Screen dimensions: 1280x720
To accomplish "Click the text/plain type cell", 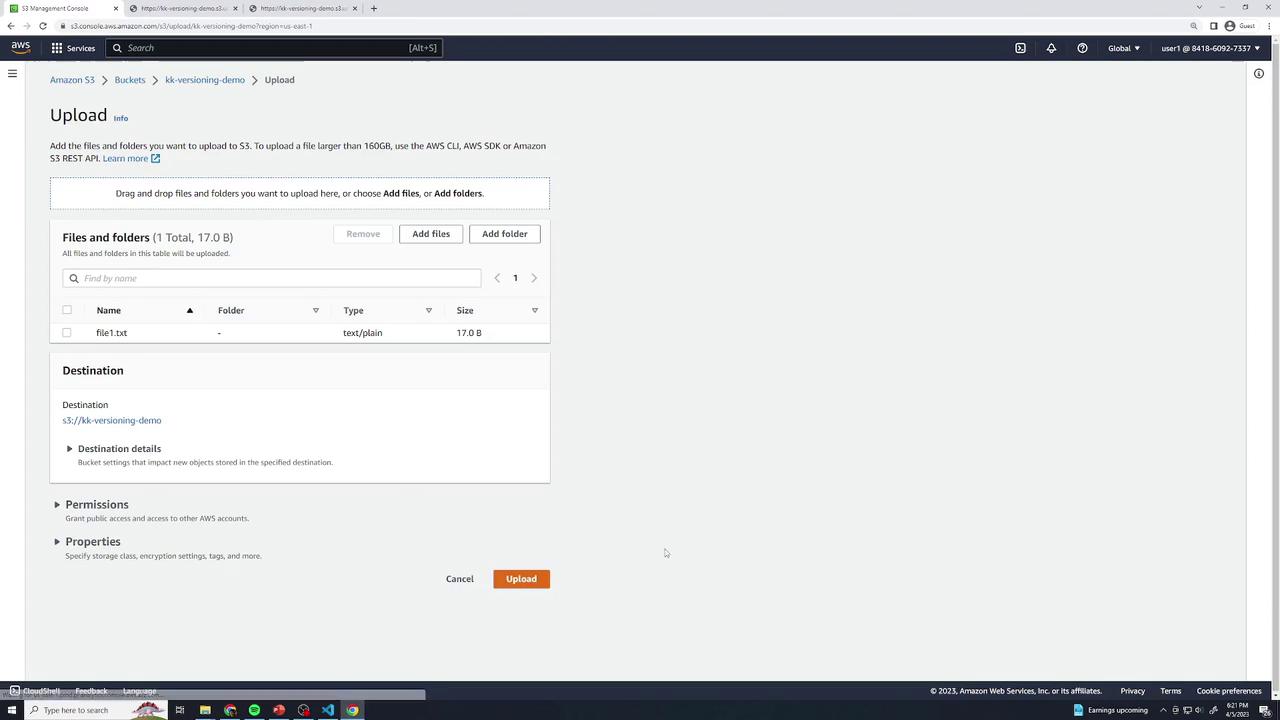I will [x=363, y=333].
